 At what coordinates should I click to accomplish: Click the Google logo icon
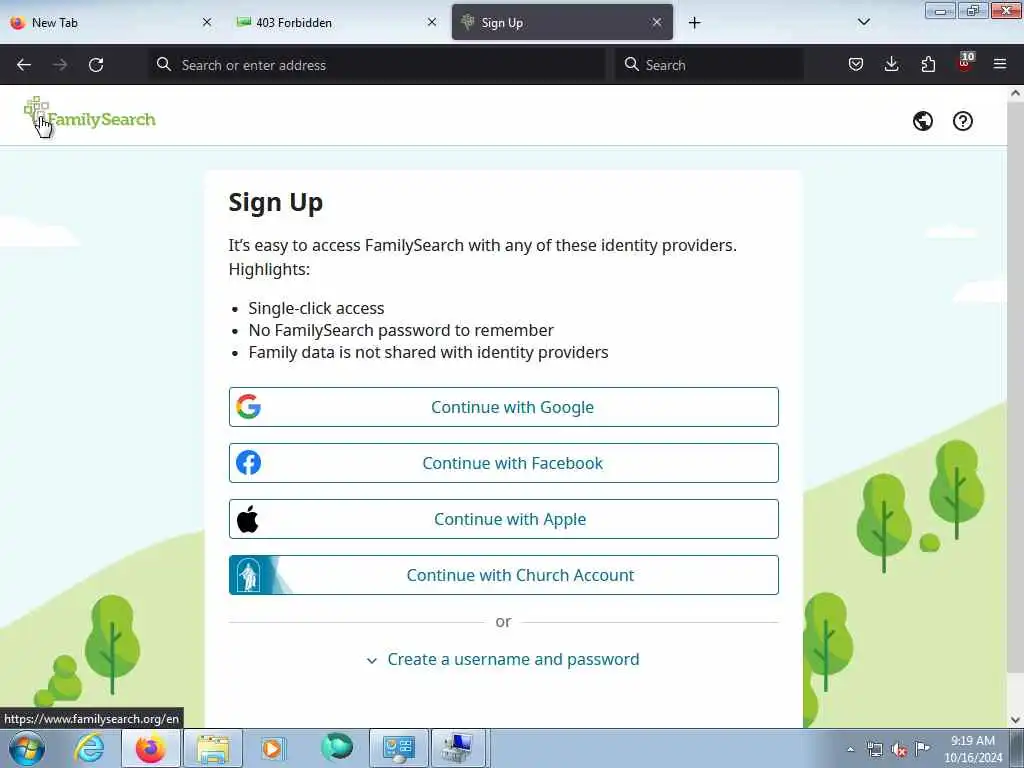248,406
